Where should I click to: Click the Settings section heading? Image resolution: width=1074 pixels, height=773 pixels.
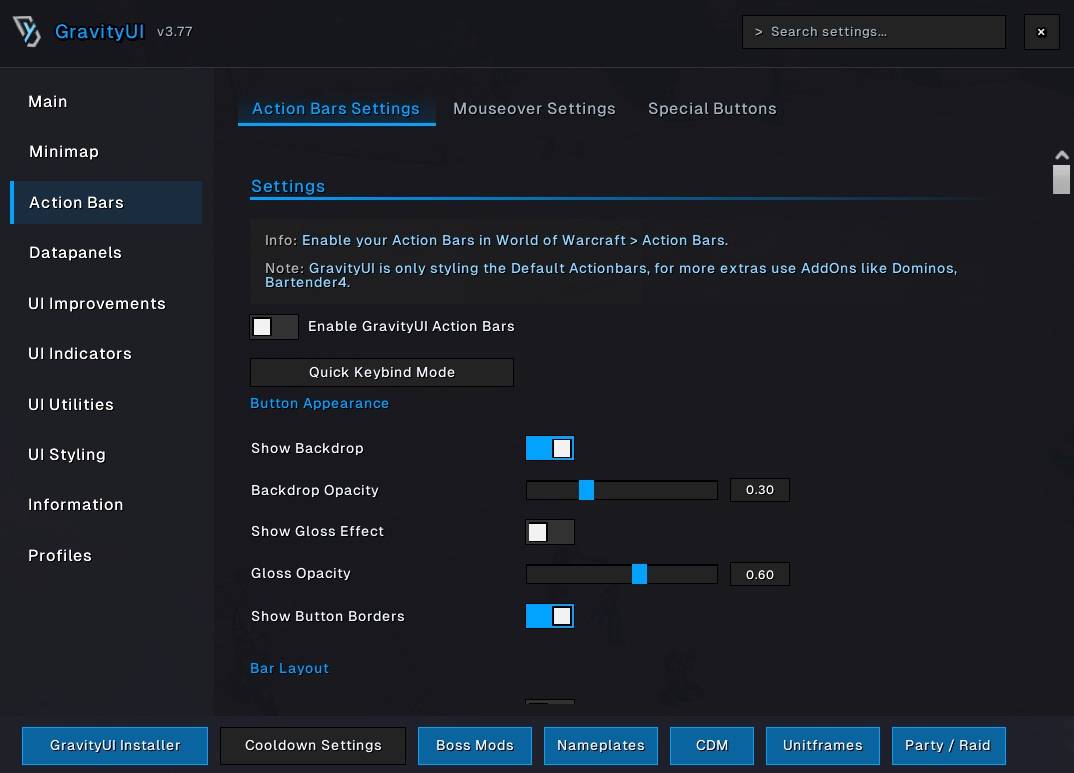[x=288, y=186]
